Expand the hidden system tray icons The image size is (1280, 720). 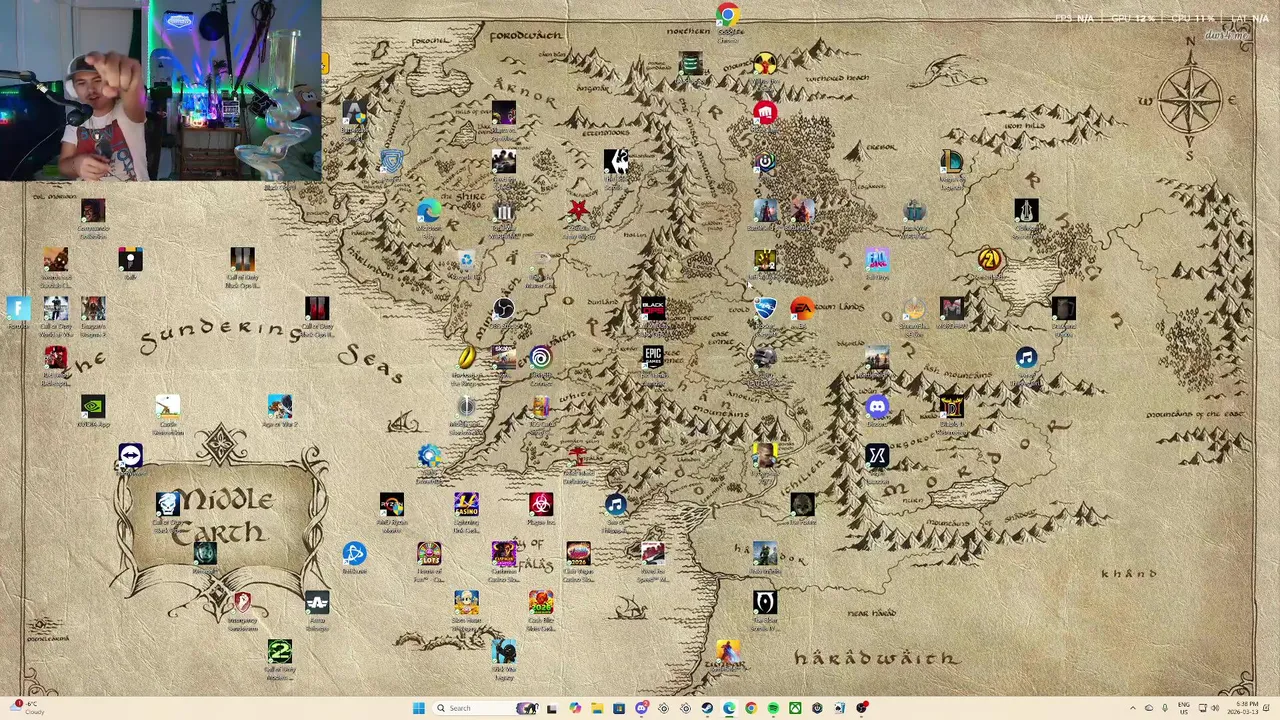click(x=1133, y=708)
